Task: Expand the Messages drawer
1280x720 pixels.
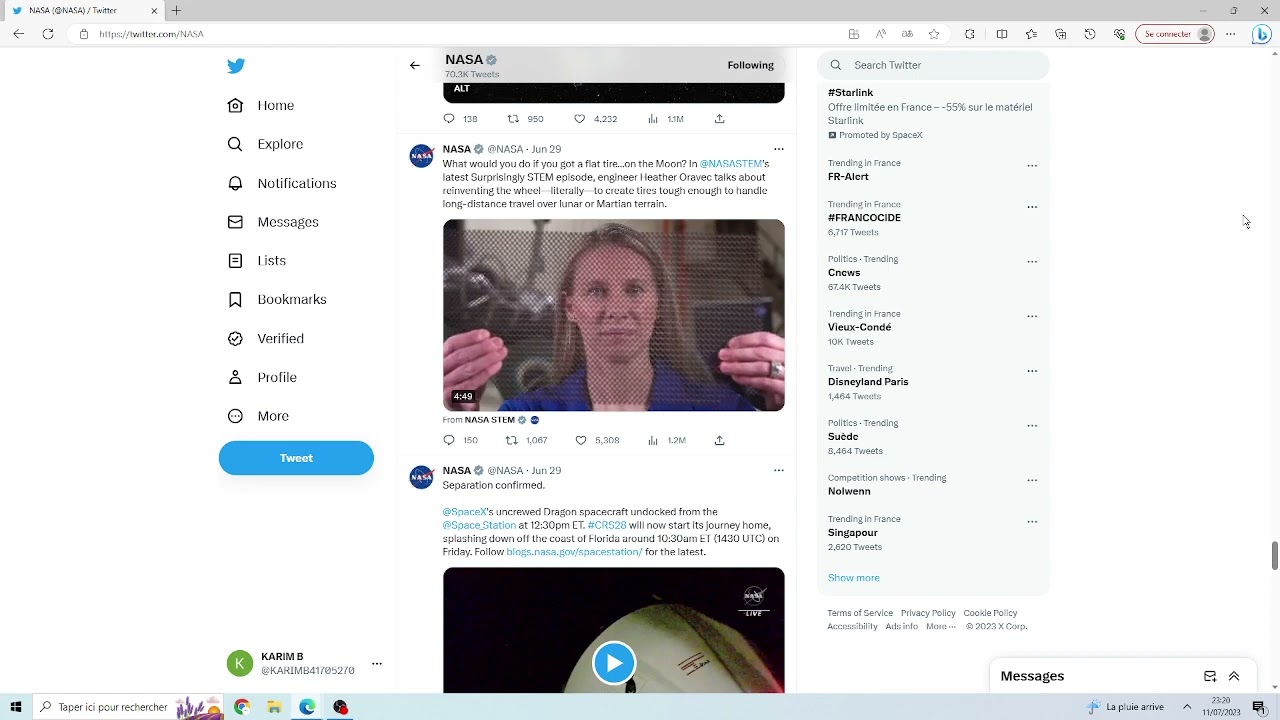Action: 1234,676
